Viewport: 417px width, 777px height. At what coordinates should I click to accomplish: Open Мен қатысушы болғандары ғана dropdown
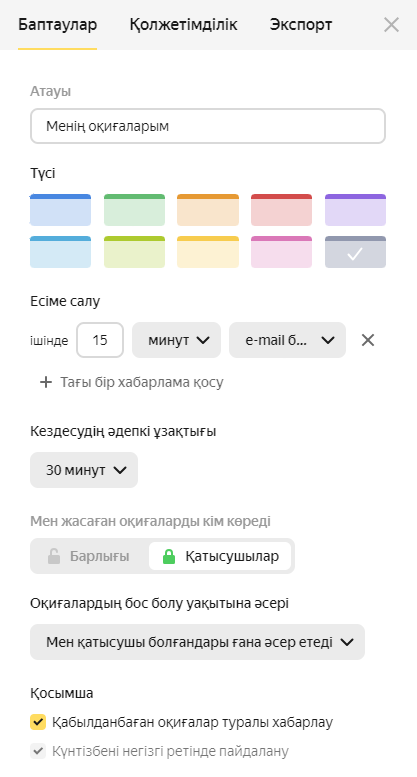click(197, 642)
